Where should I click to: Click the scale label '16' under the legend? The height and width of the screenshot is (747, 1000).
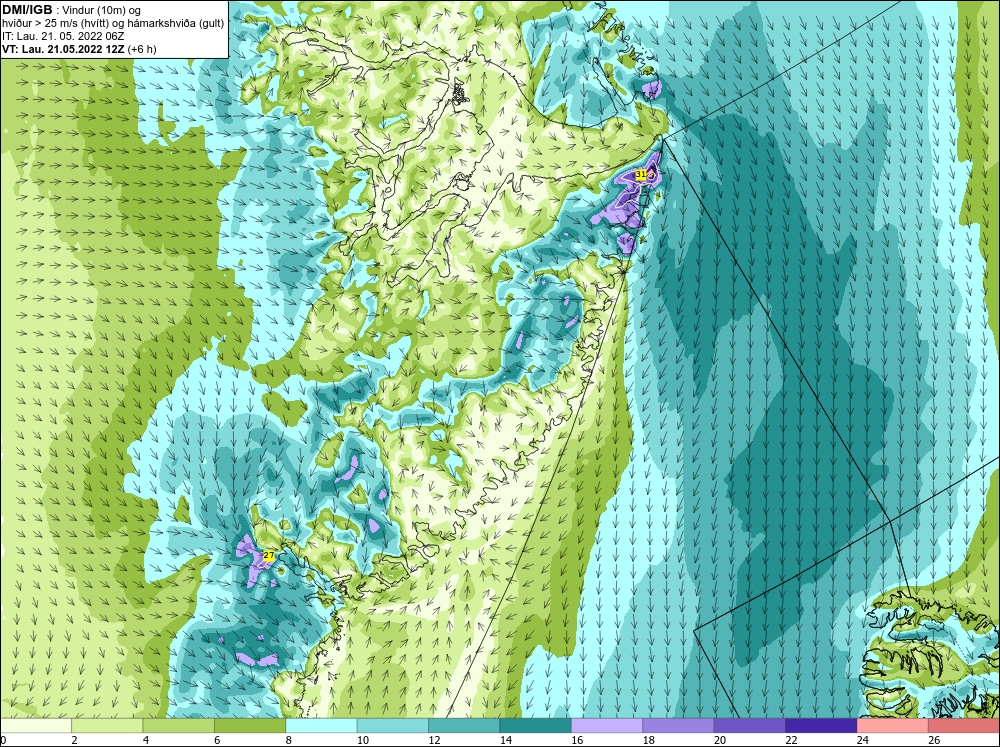(577, 740)
